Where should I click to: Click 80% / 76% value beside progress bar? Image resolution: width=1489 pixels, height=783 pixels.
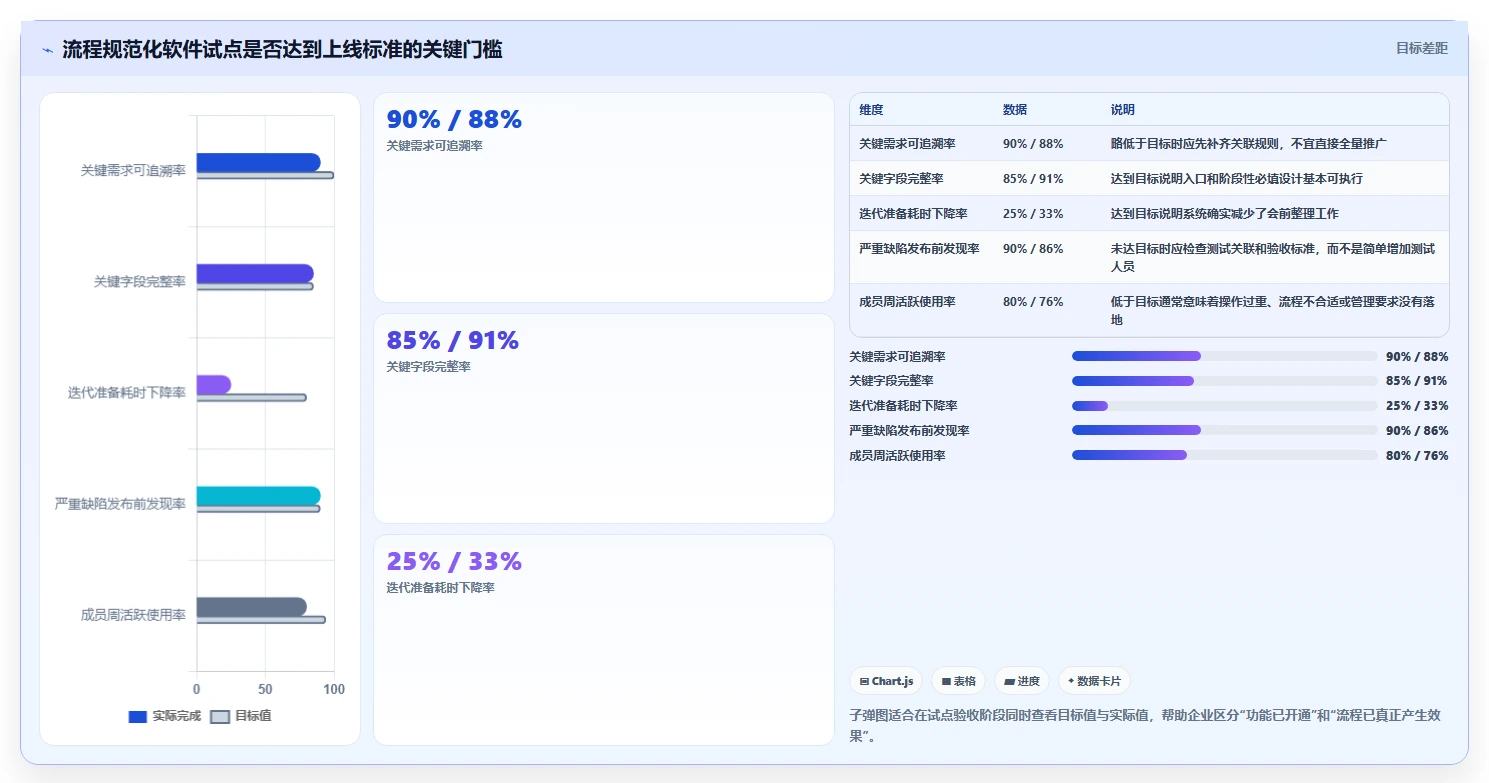click(1417, 456)
